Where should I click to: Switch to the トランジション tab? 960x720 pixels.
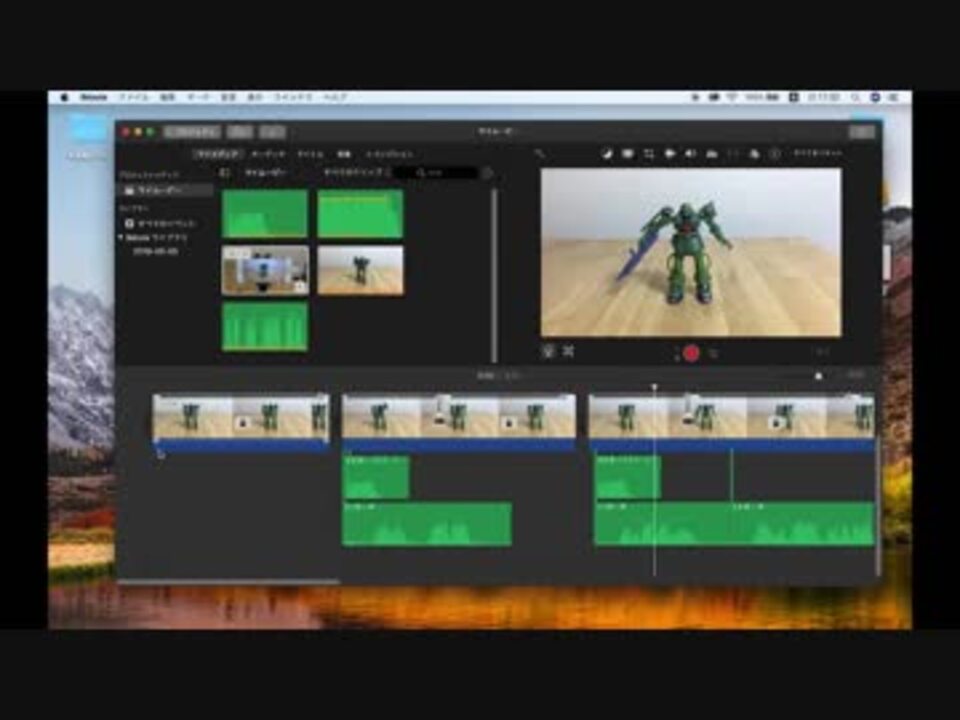[x=389, y=154]
